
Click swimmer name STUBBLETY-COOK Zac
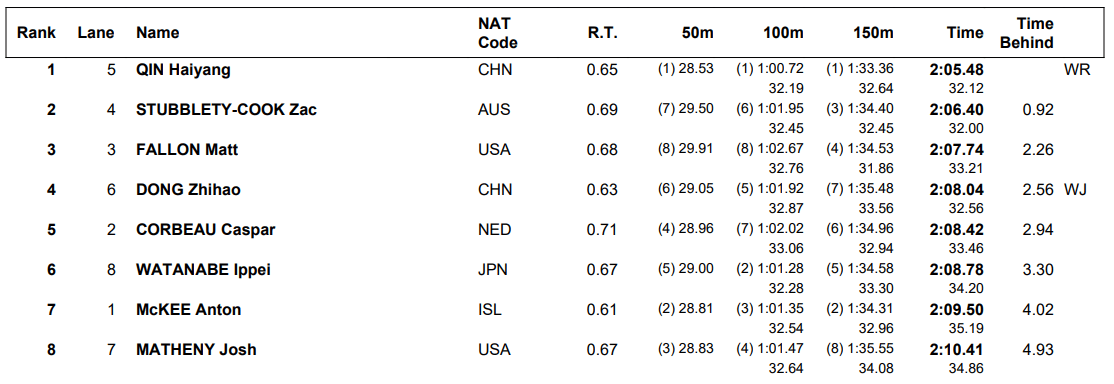coord(227,110)
